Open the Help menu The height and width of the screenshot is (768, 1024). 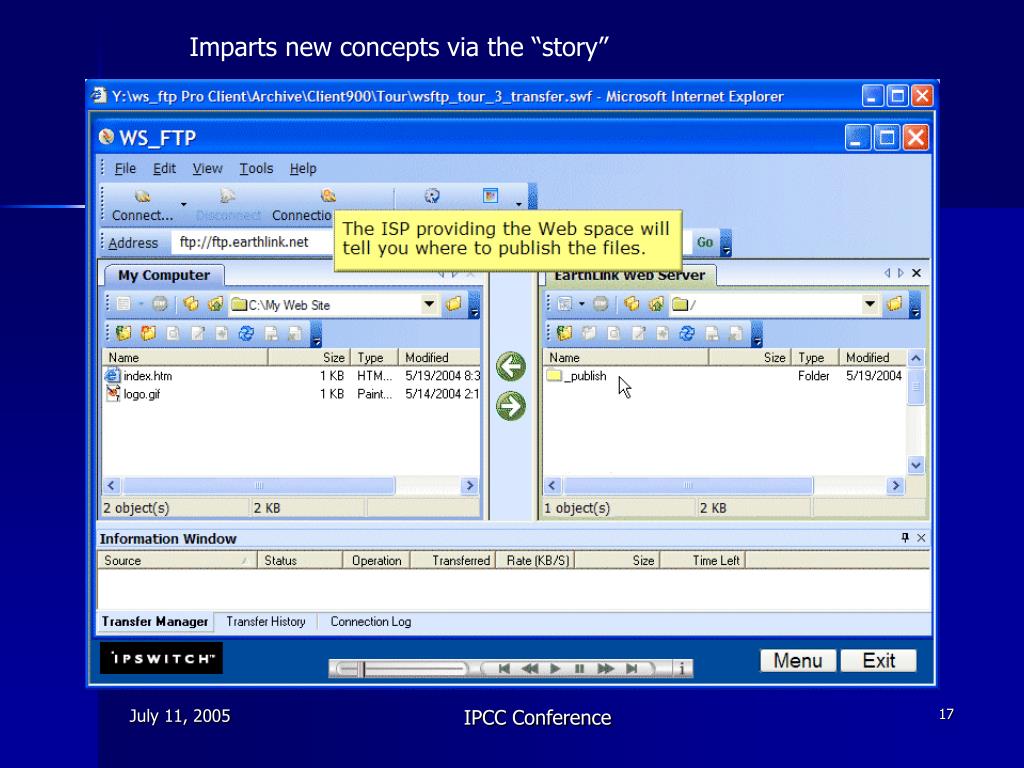coord(303,168)
